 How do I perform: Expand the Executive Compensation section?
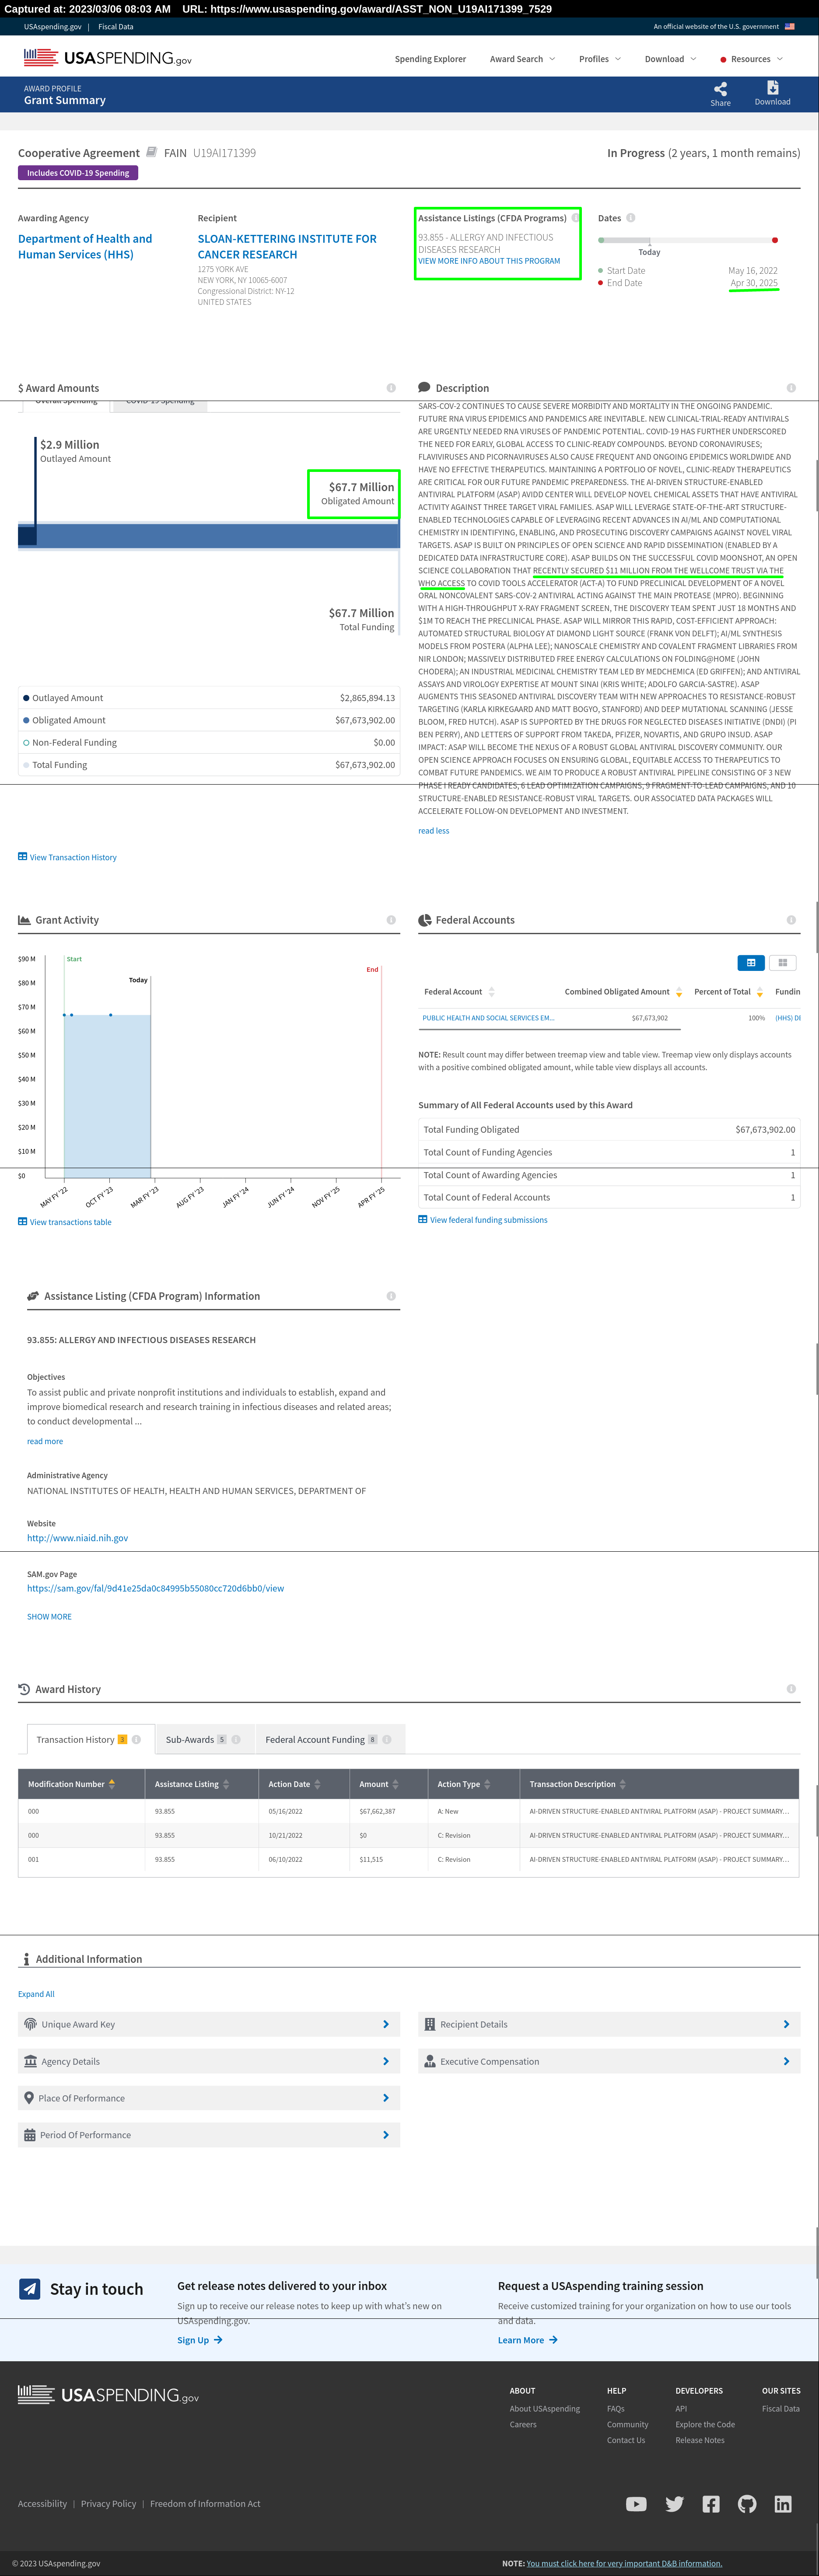tap(609, 2061)
